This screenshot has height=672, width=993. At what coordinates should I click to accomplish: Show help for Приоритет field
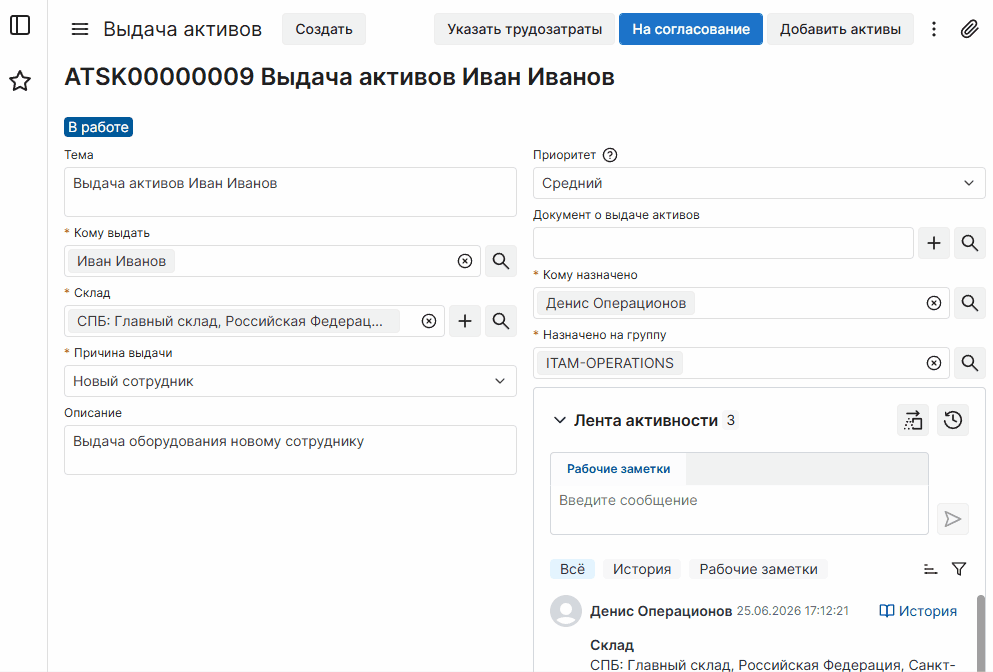610,155
